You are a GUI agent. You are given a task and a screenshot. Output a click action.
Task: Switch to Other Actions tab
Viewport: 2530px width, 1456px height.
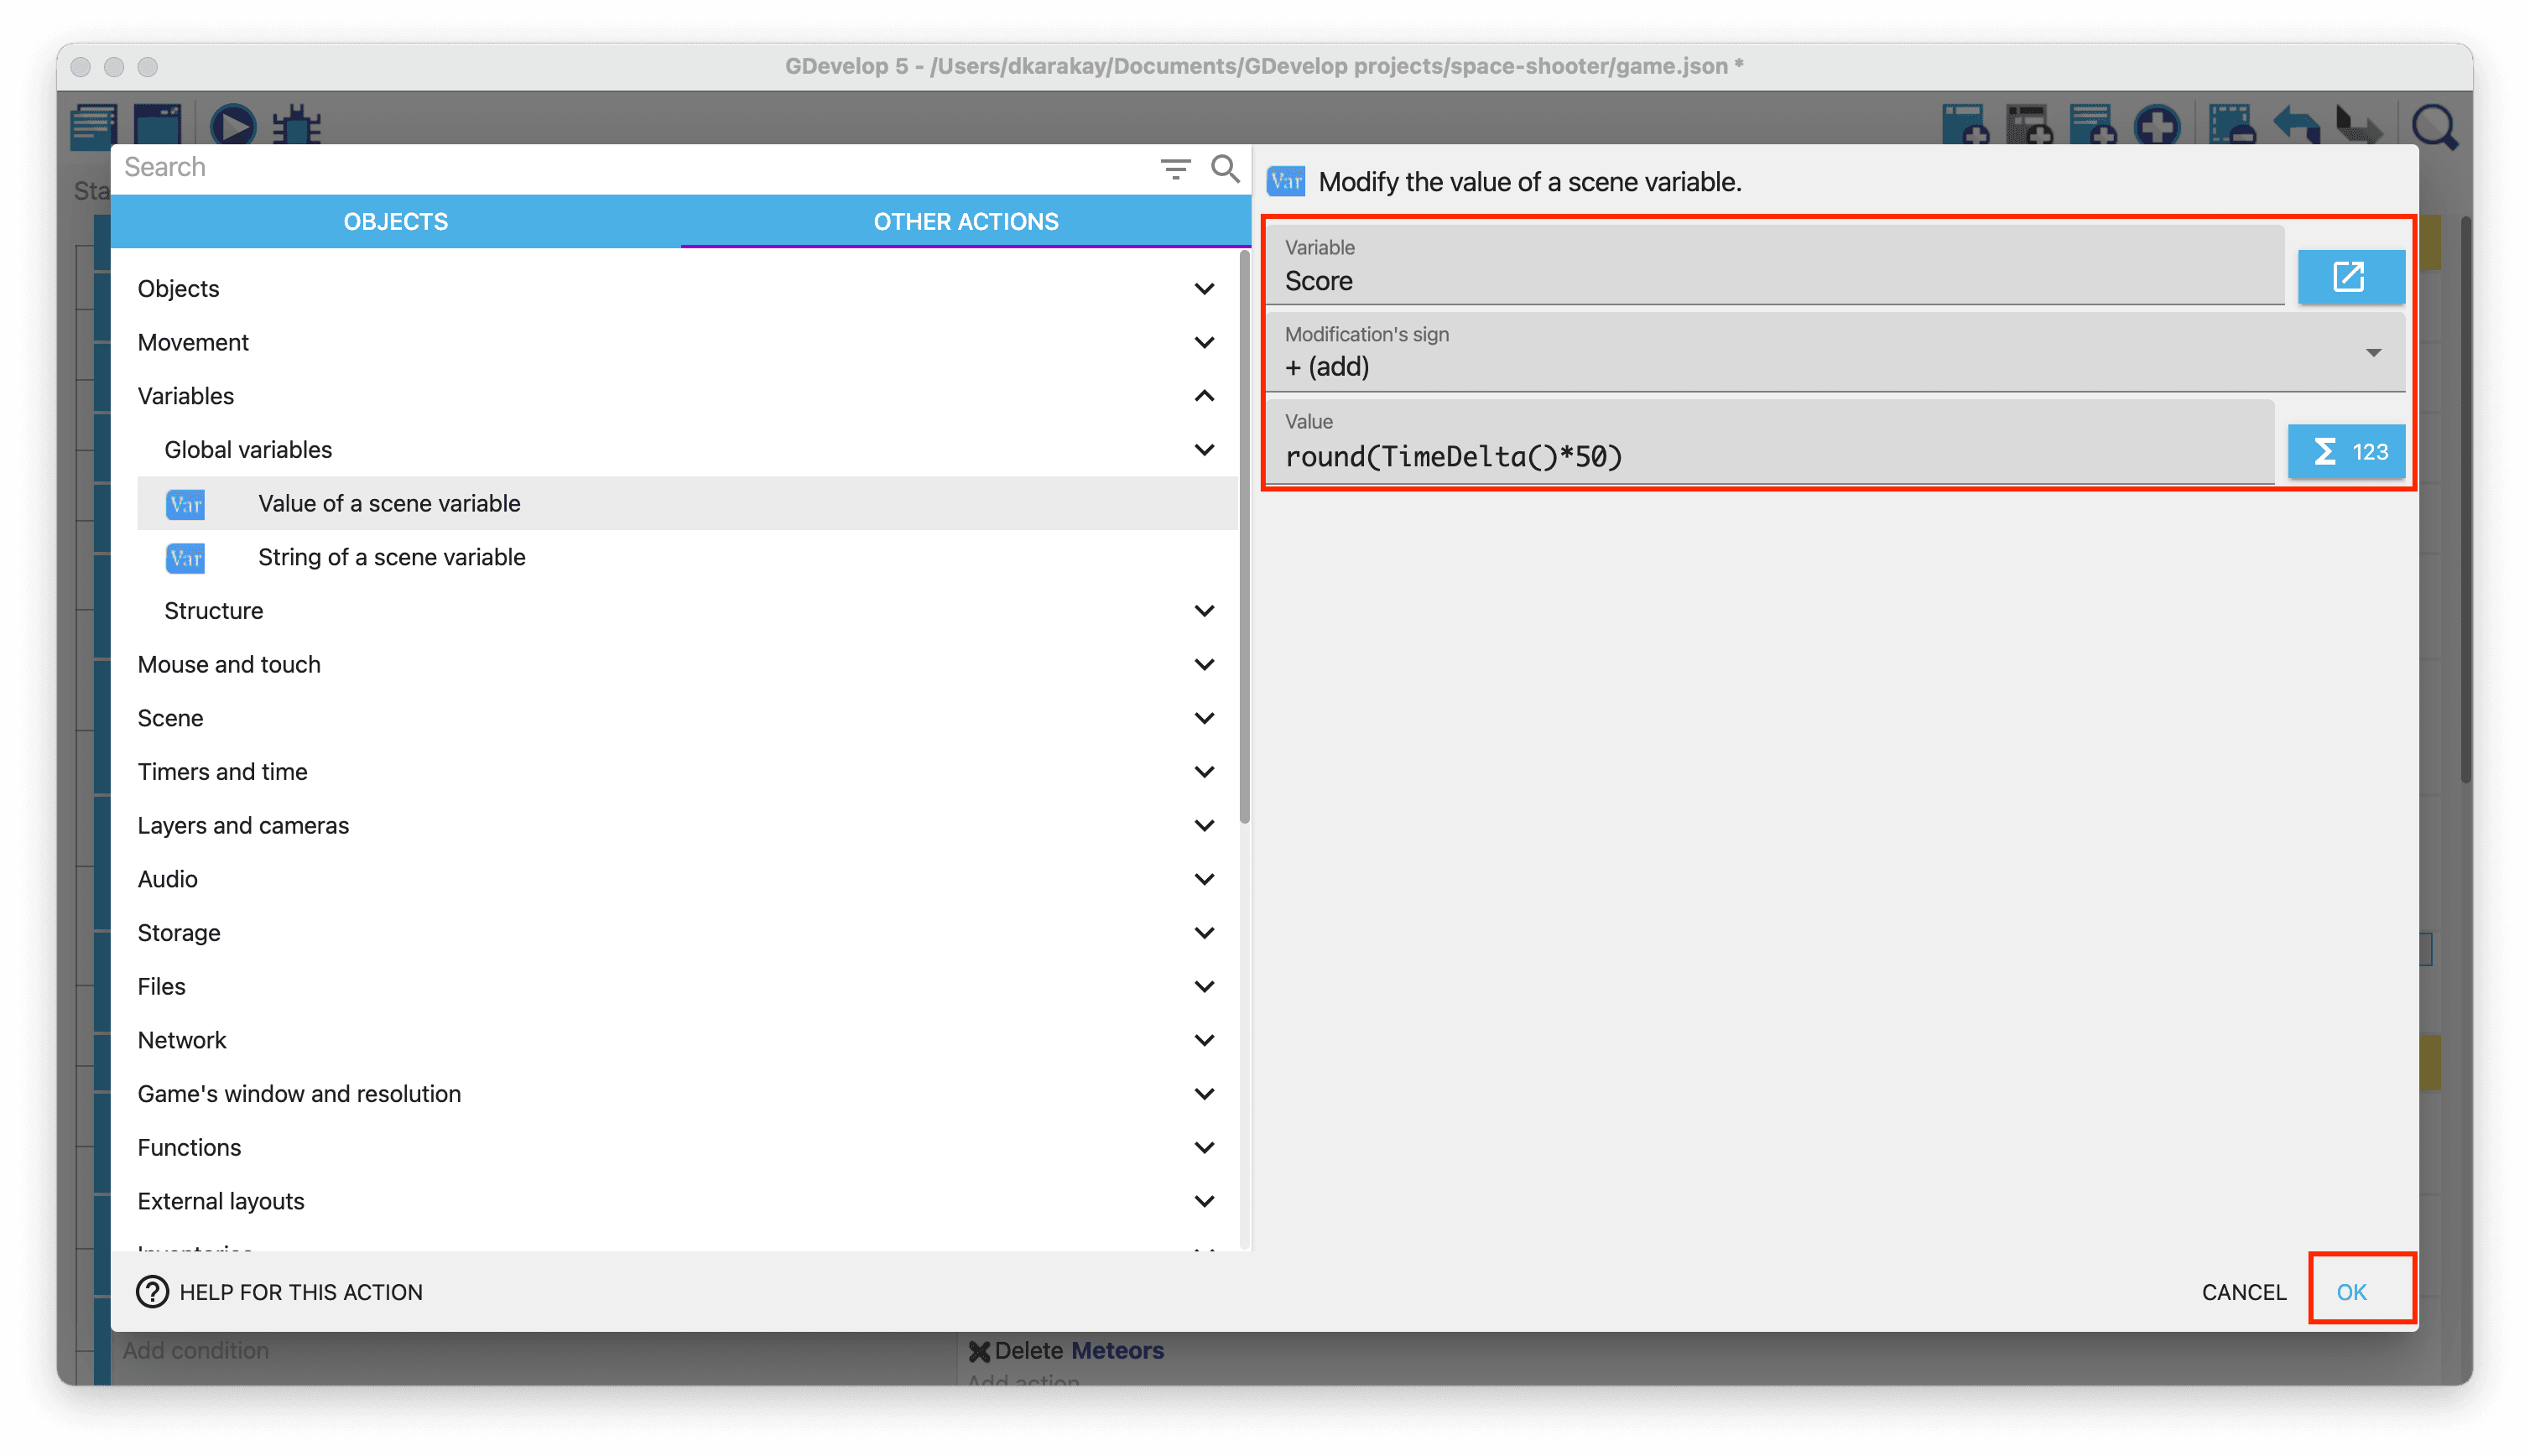[x=965, y=221]
